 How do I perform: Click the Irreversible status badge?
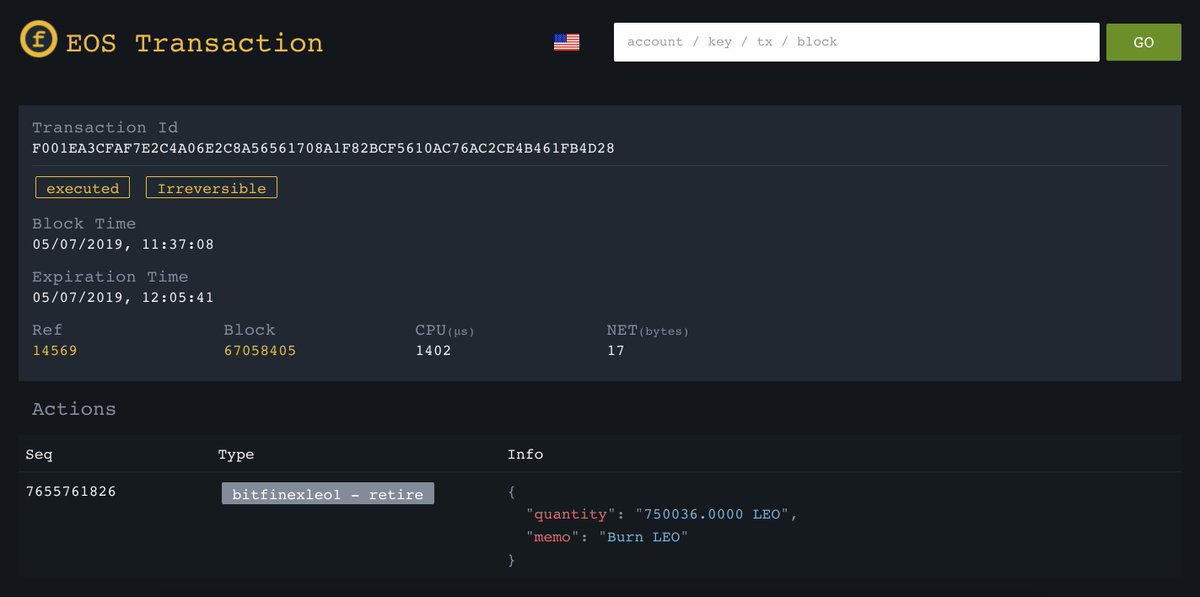pos(212,188)
